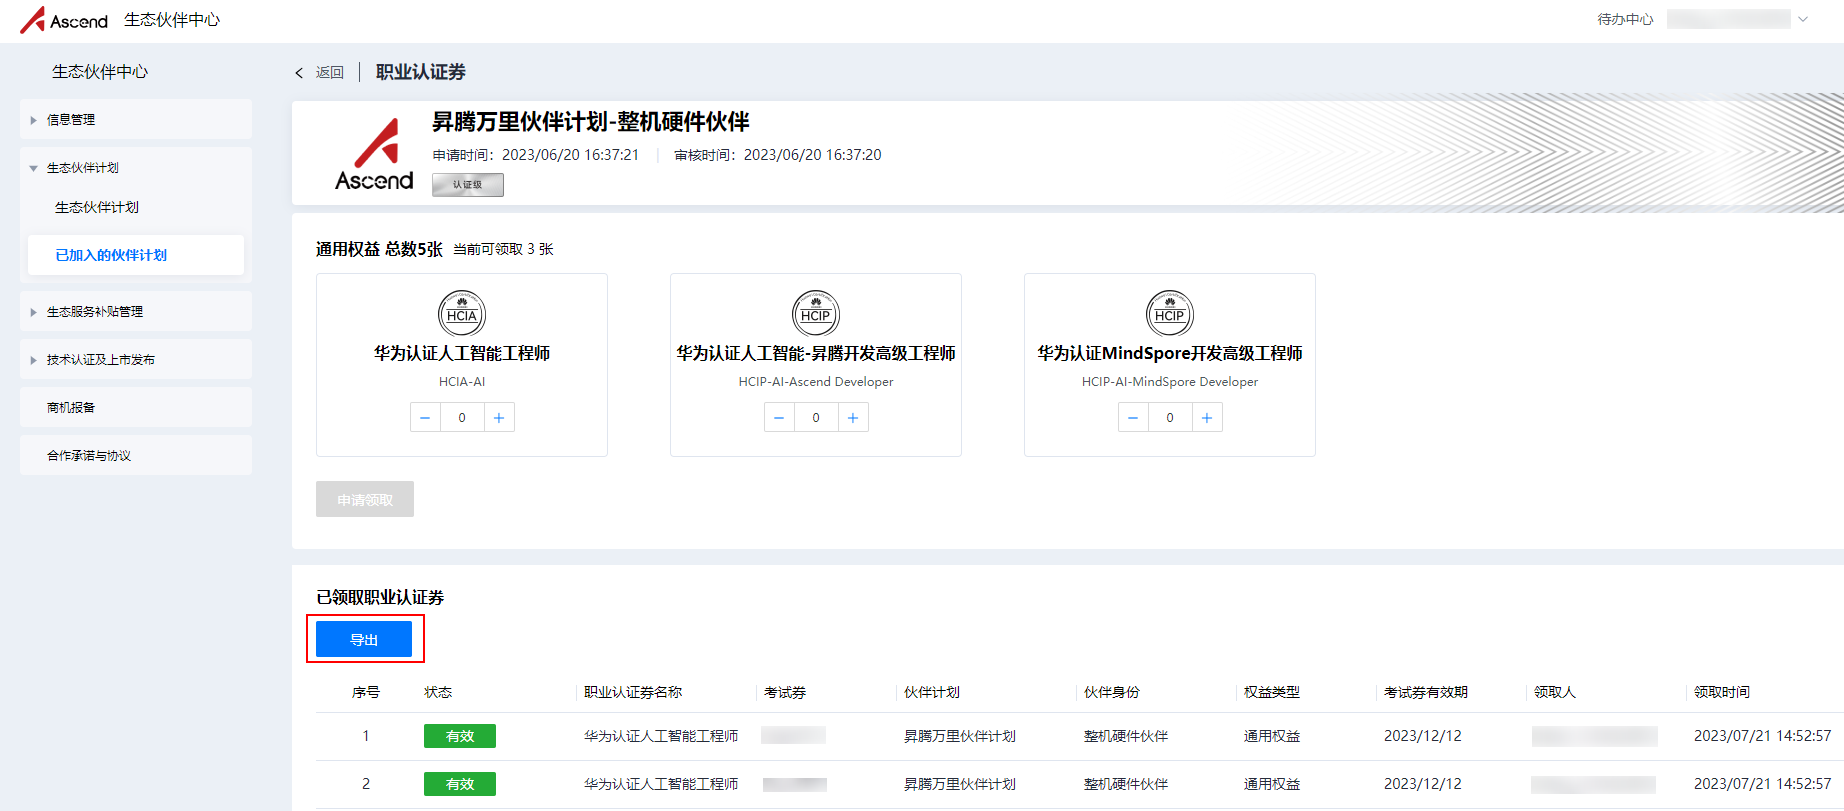Click 权益类型 column header

(x=1272, y=692)
